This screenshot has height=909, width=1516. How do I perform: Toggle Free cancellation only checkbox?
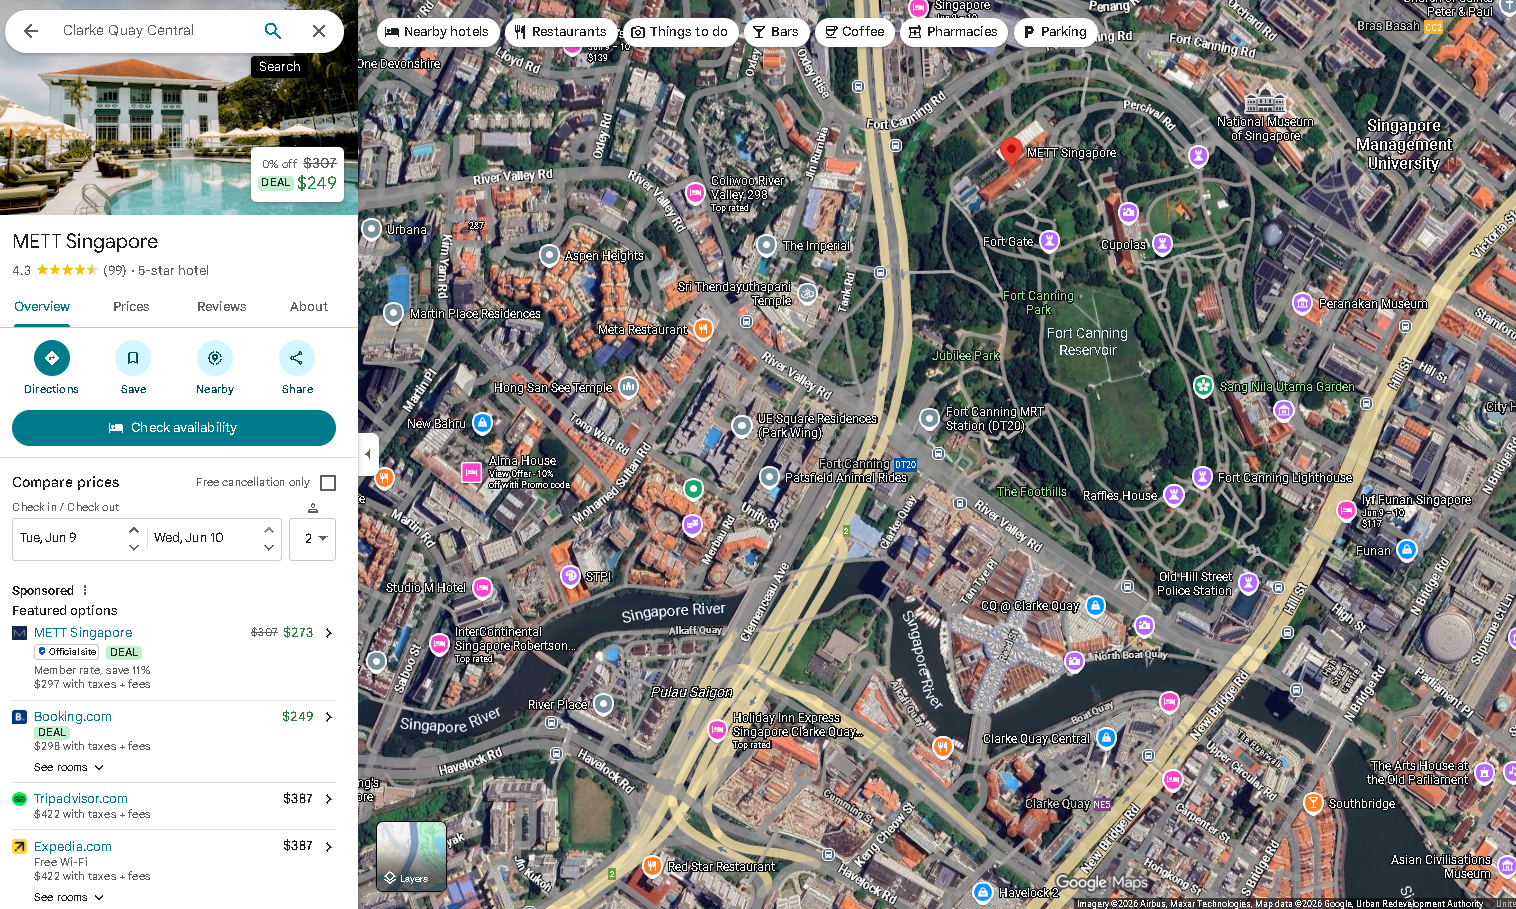[x=328, y=483]
